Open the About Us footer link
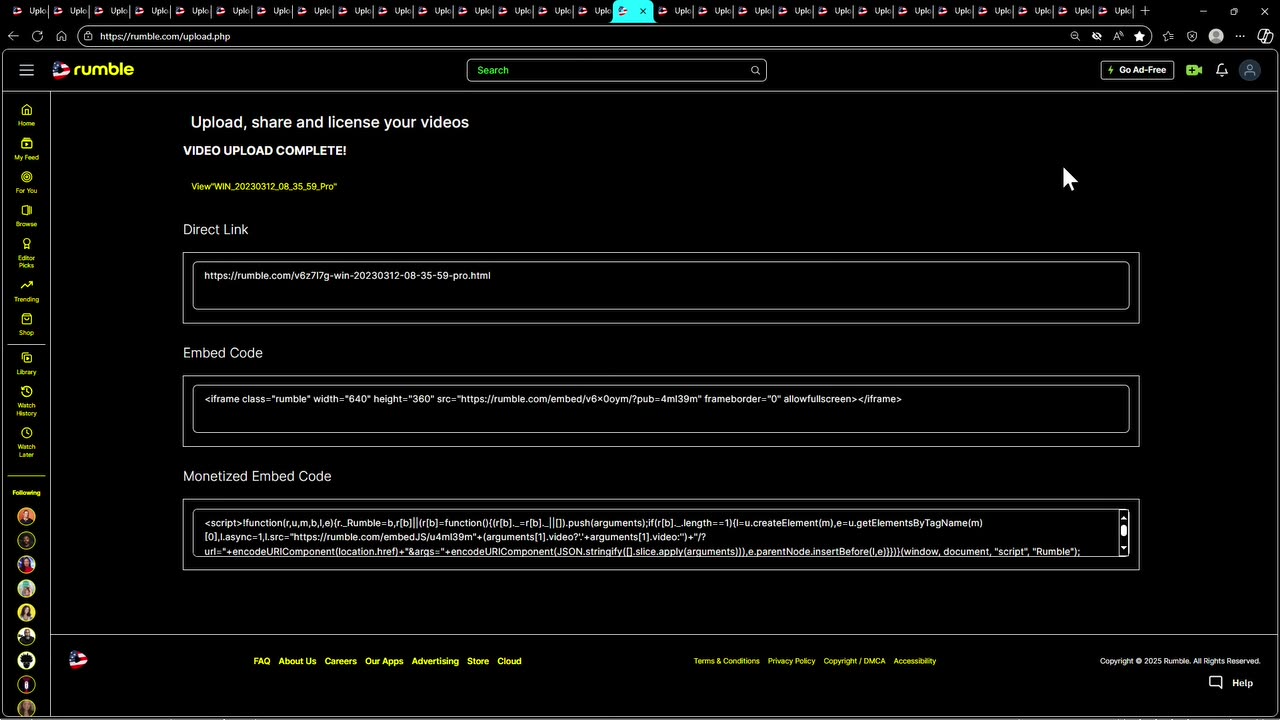 (x=297, y=661)
